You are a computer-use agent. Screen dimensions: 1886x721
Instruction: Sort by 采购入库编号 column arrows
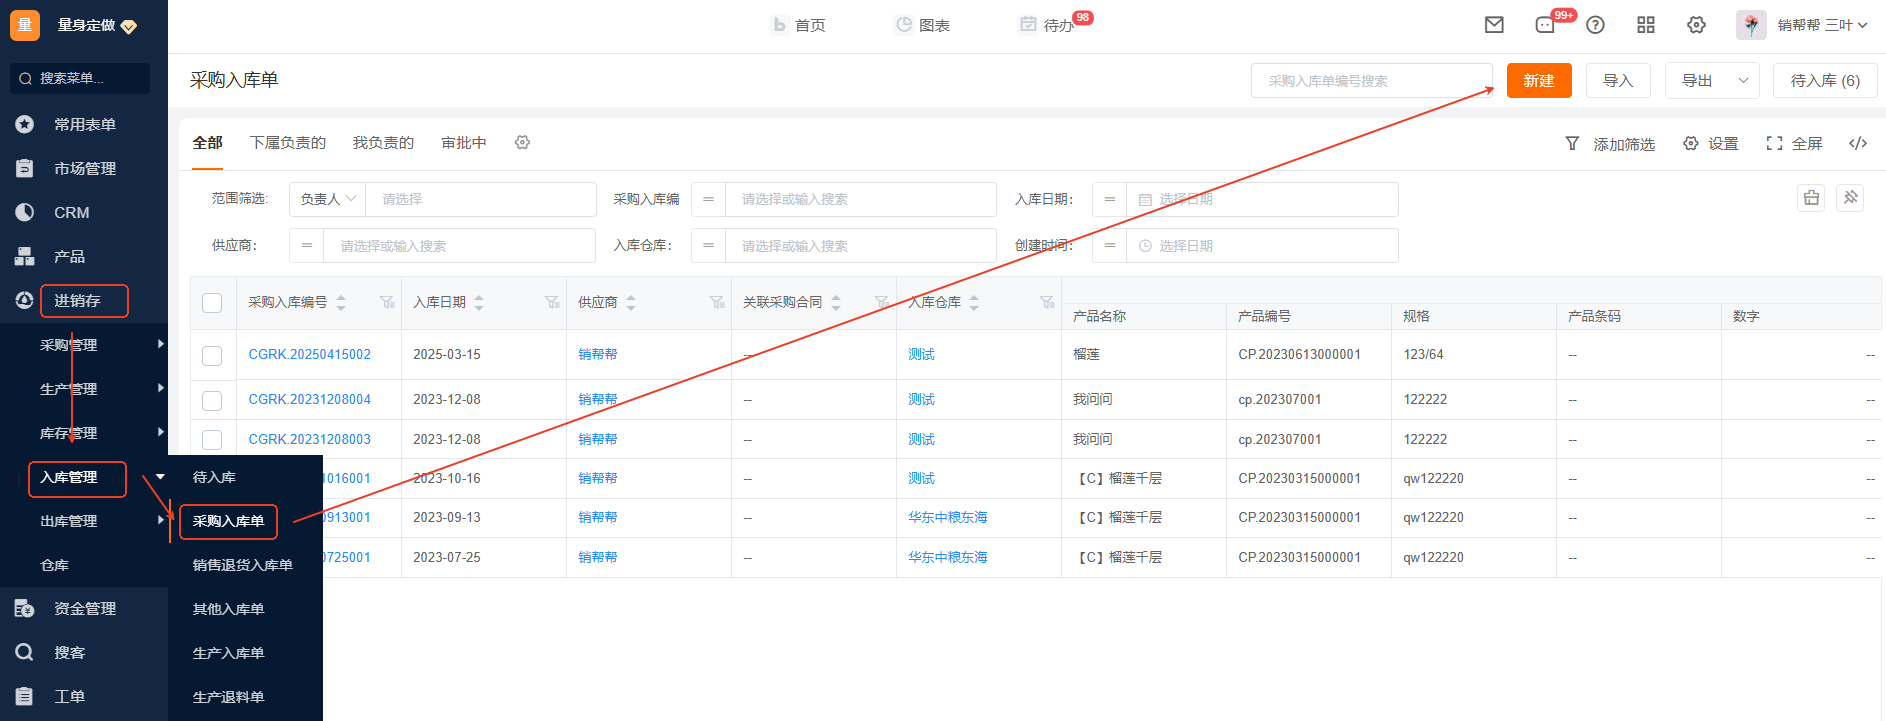(341, 302)
